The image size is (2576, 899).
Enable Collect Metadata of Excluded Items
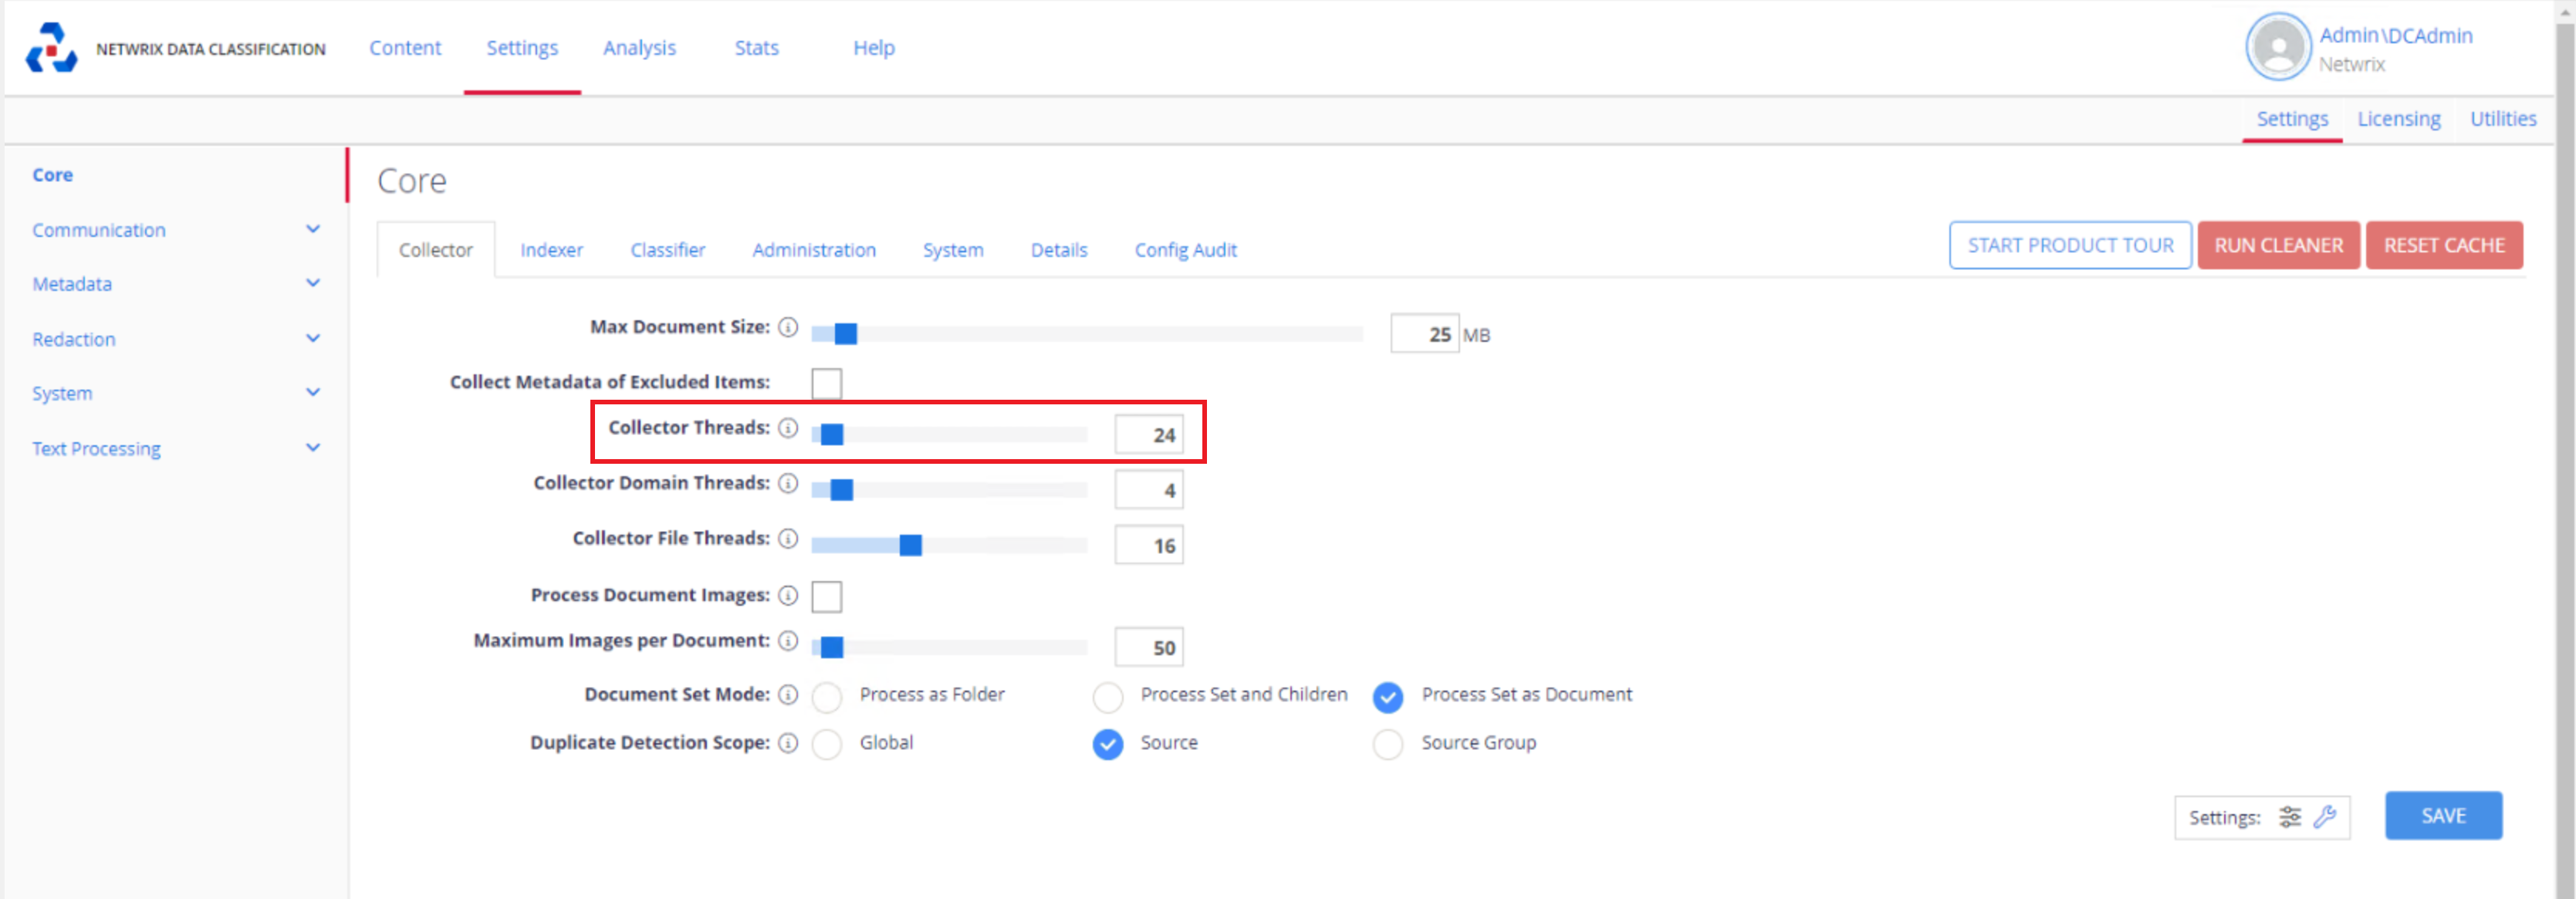pos(826,383)
